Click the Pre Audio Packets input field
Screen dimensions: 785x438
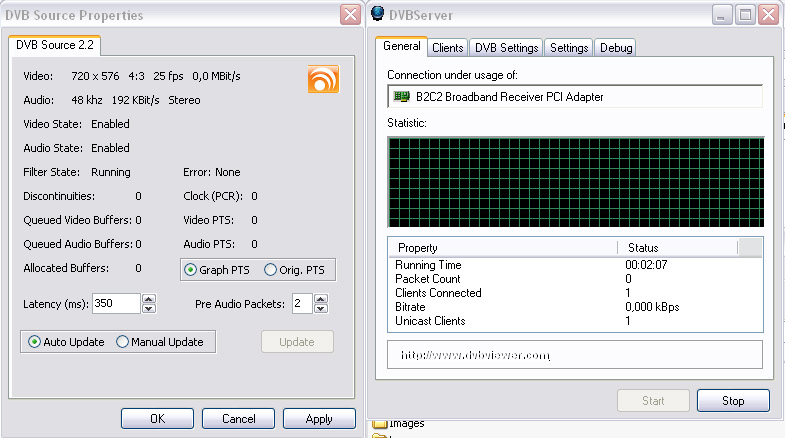[x=302, y=303]
